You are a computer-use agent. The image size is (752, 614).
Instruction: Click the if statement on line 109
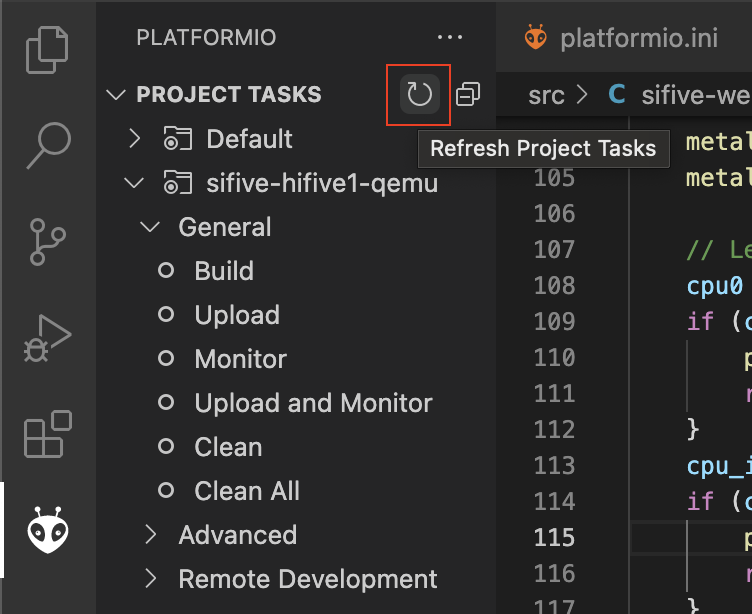[719, 321]
